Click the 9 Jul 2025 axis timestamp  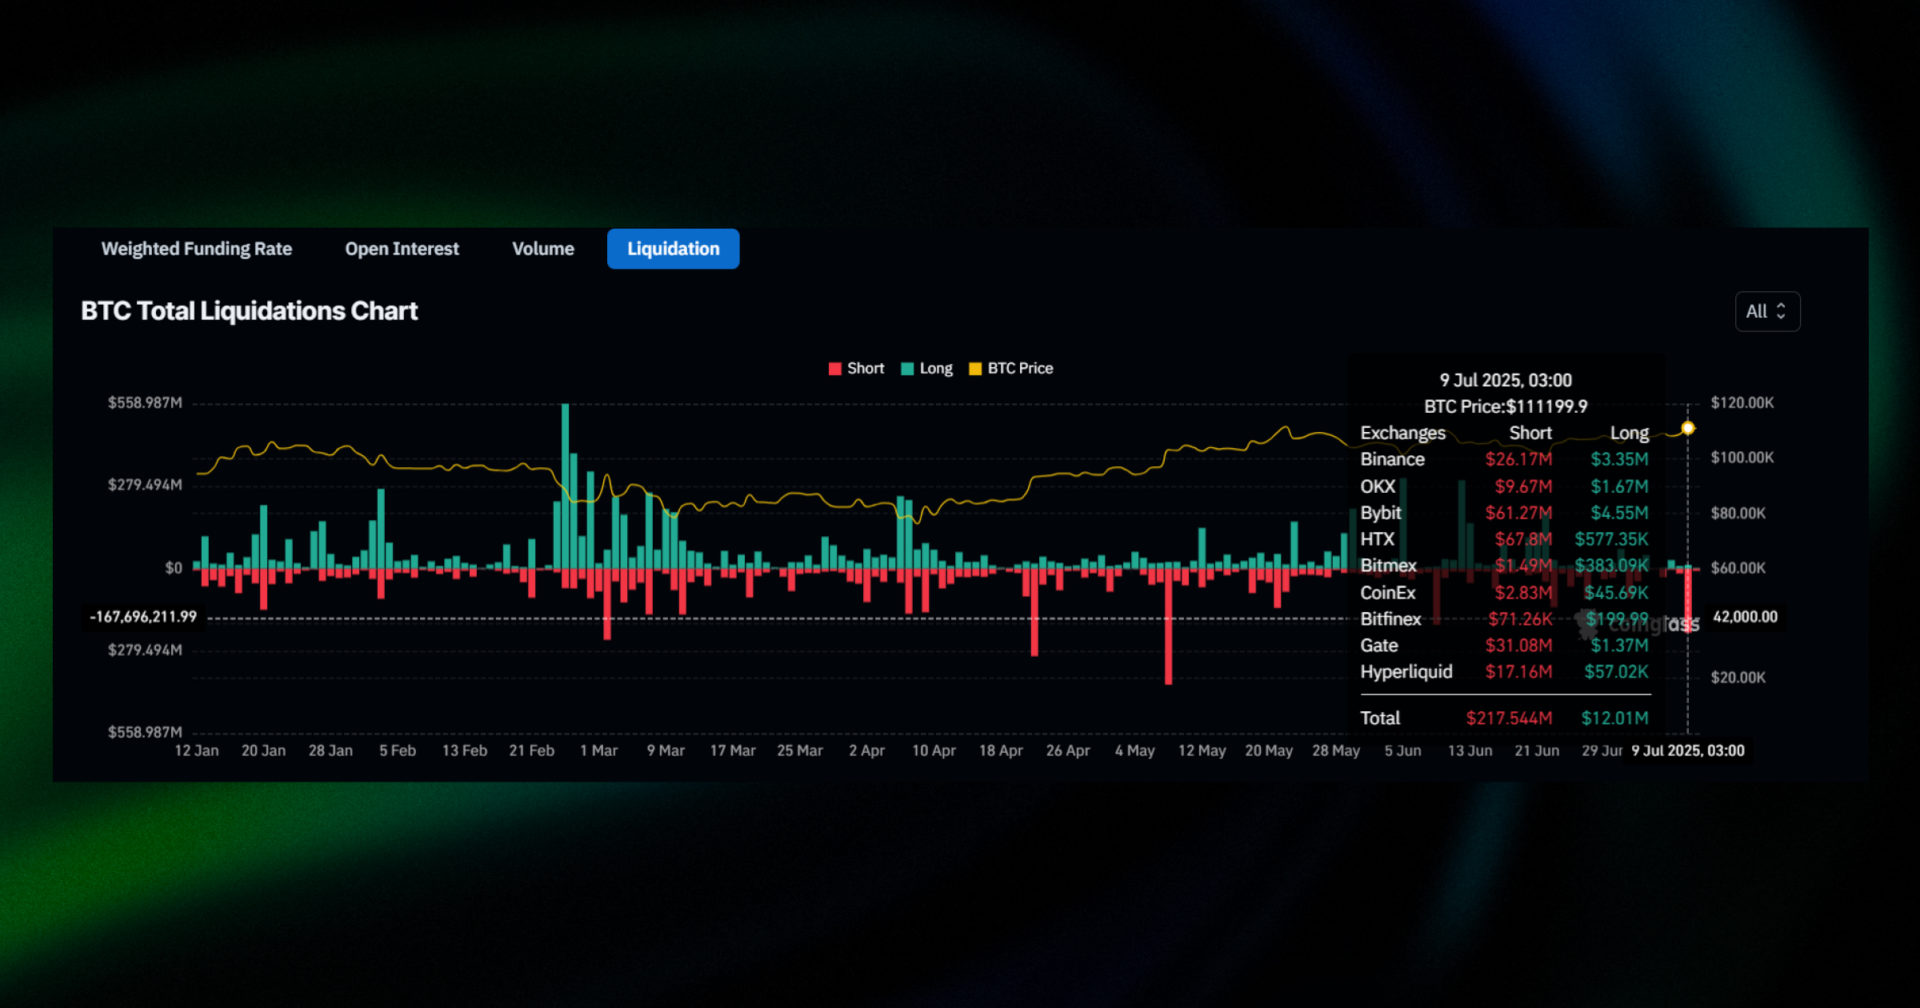[x=1688, y=751]
